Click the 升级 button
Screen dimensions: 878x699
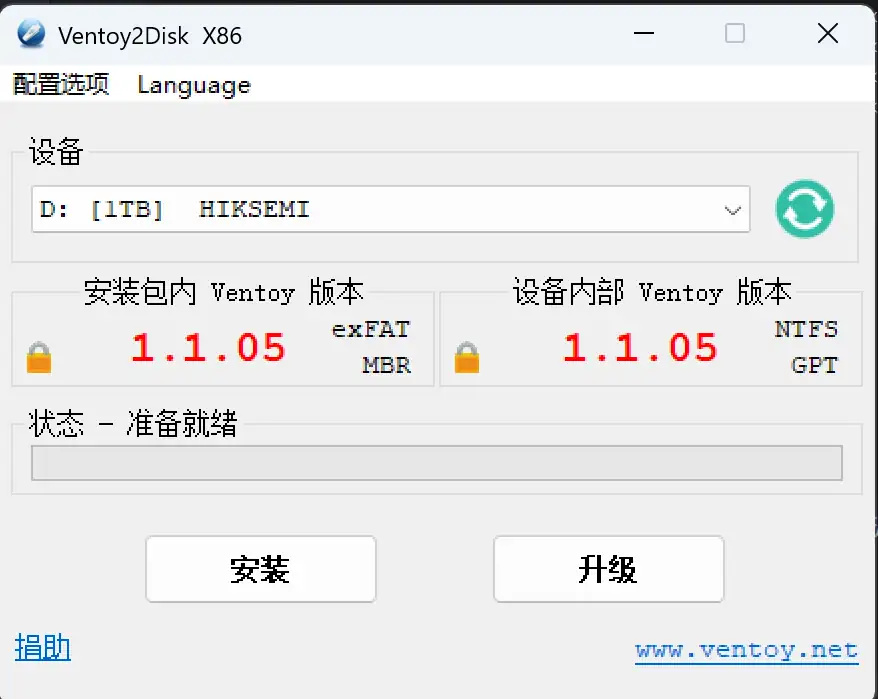(x=609, y=569)
